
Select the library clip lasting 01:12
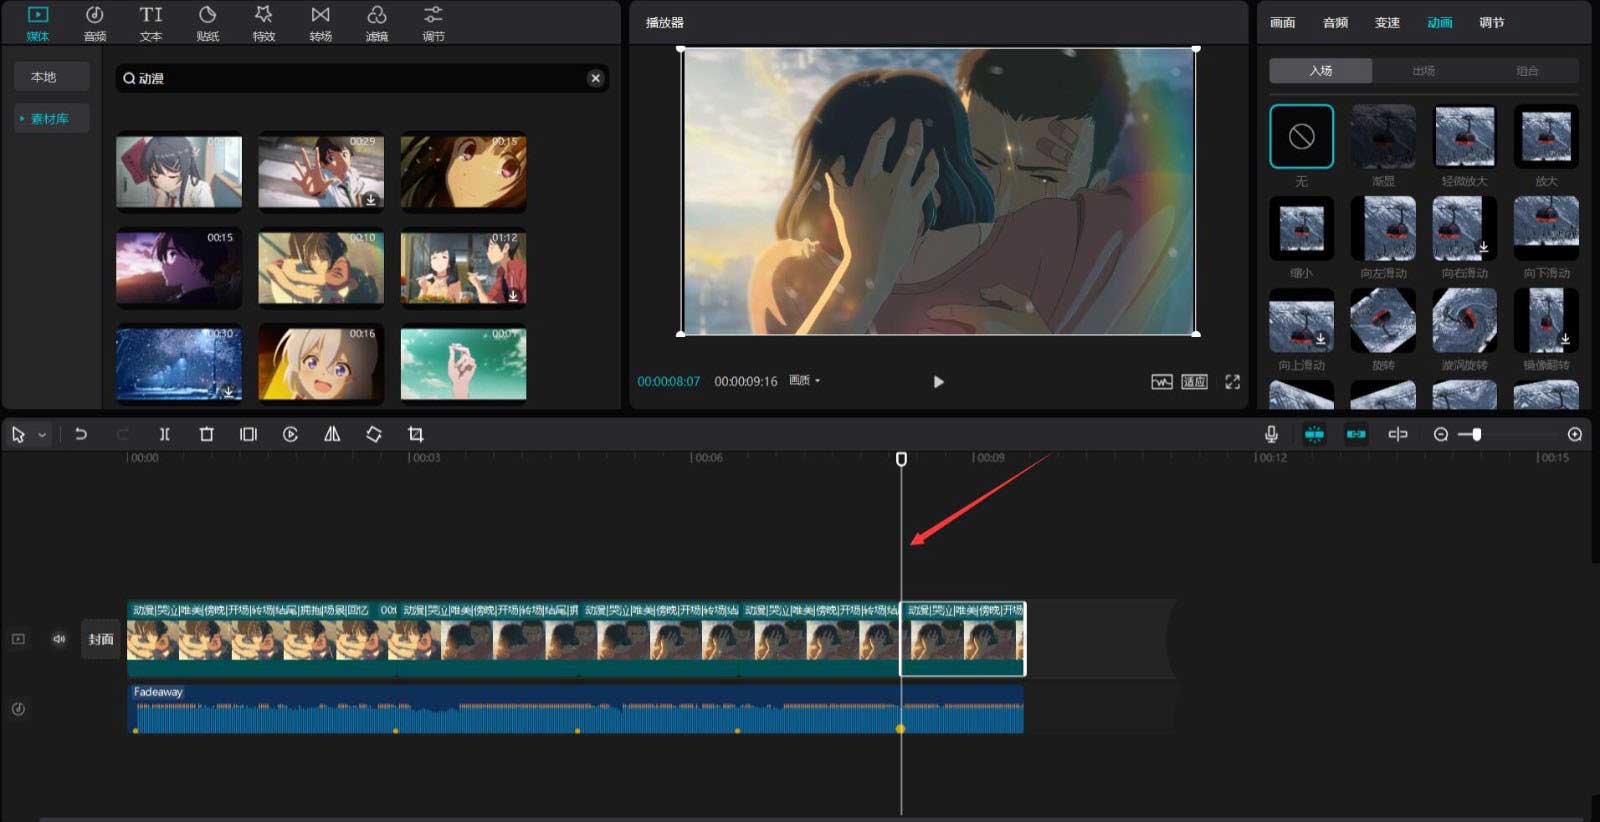pyautogui.click(x=463, y=267)
